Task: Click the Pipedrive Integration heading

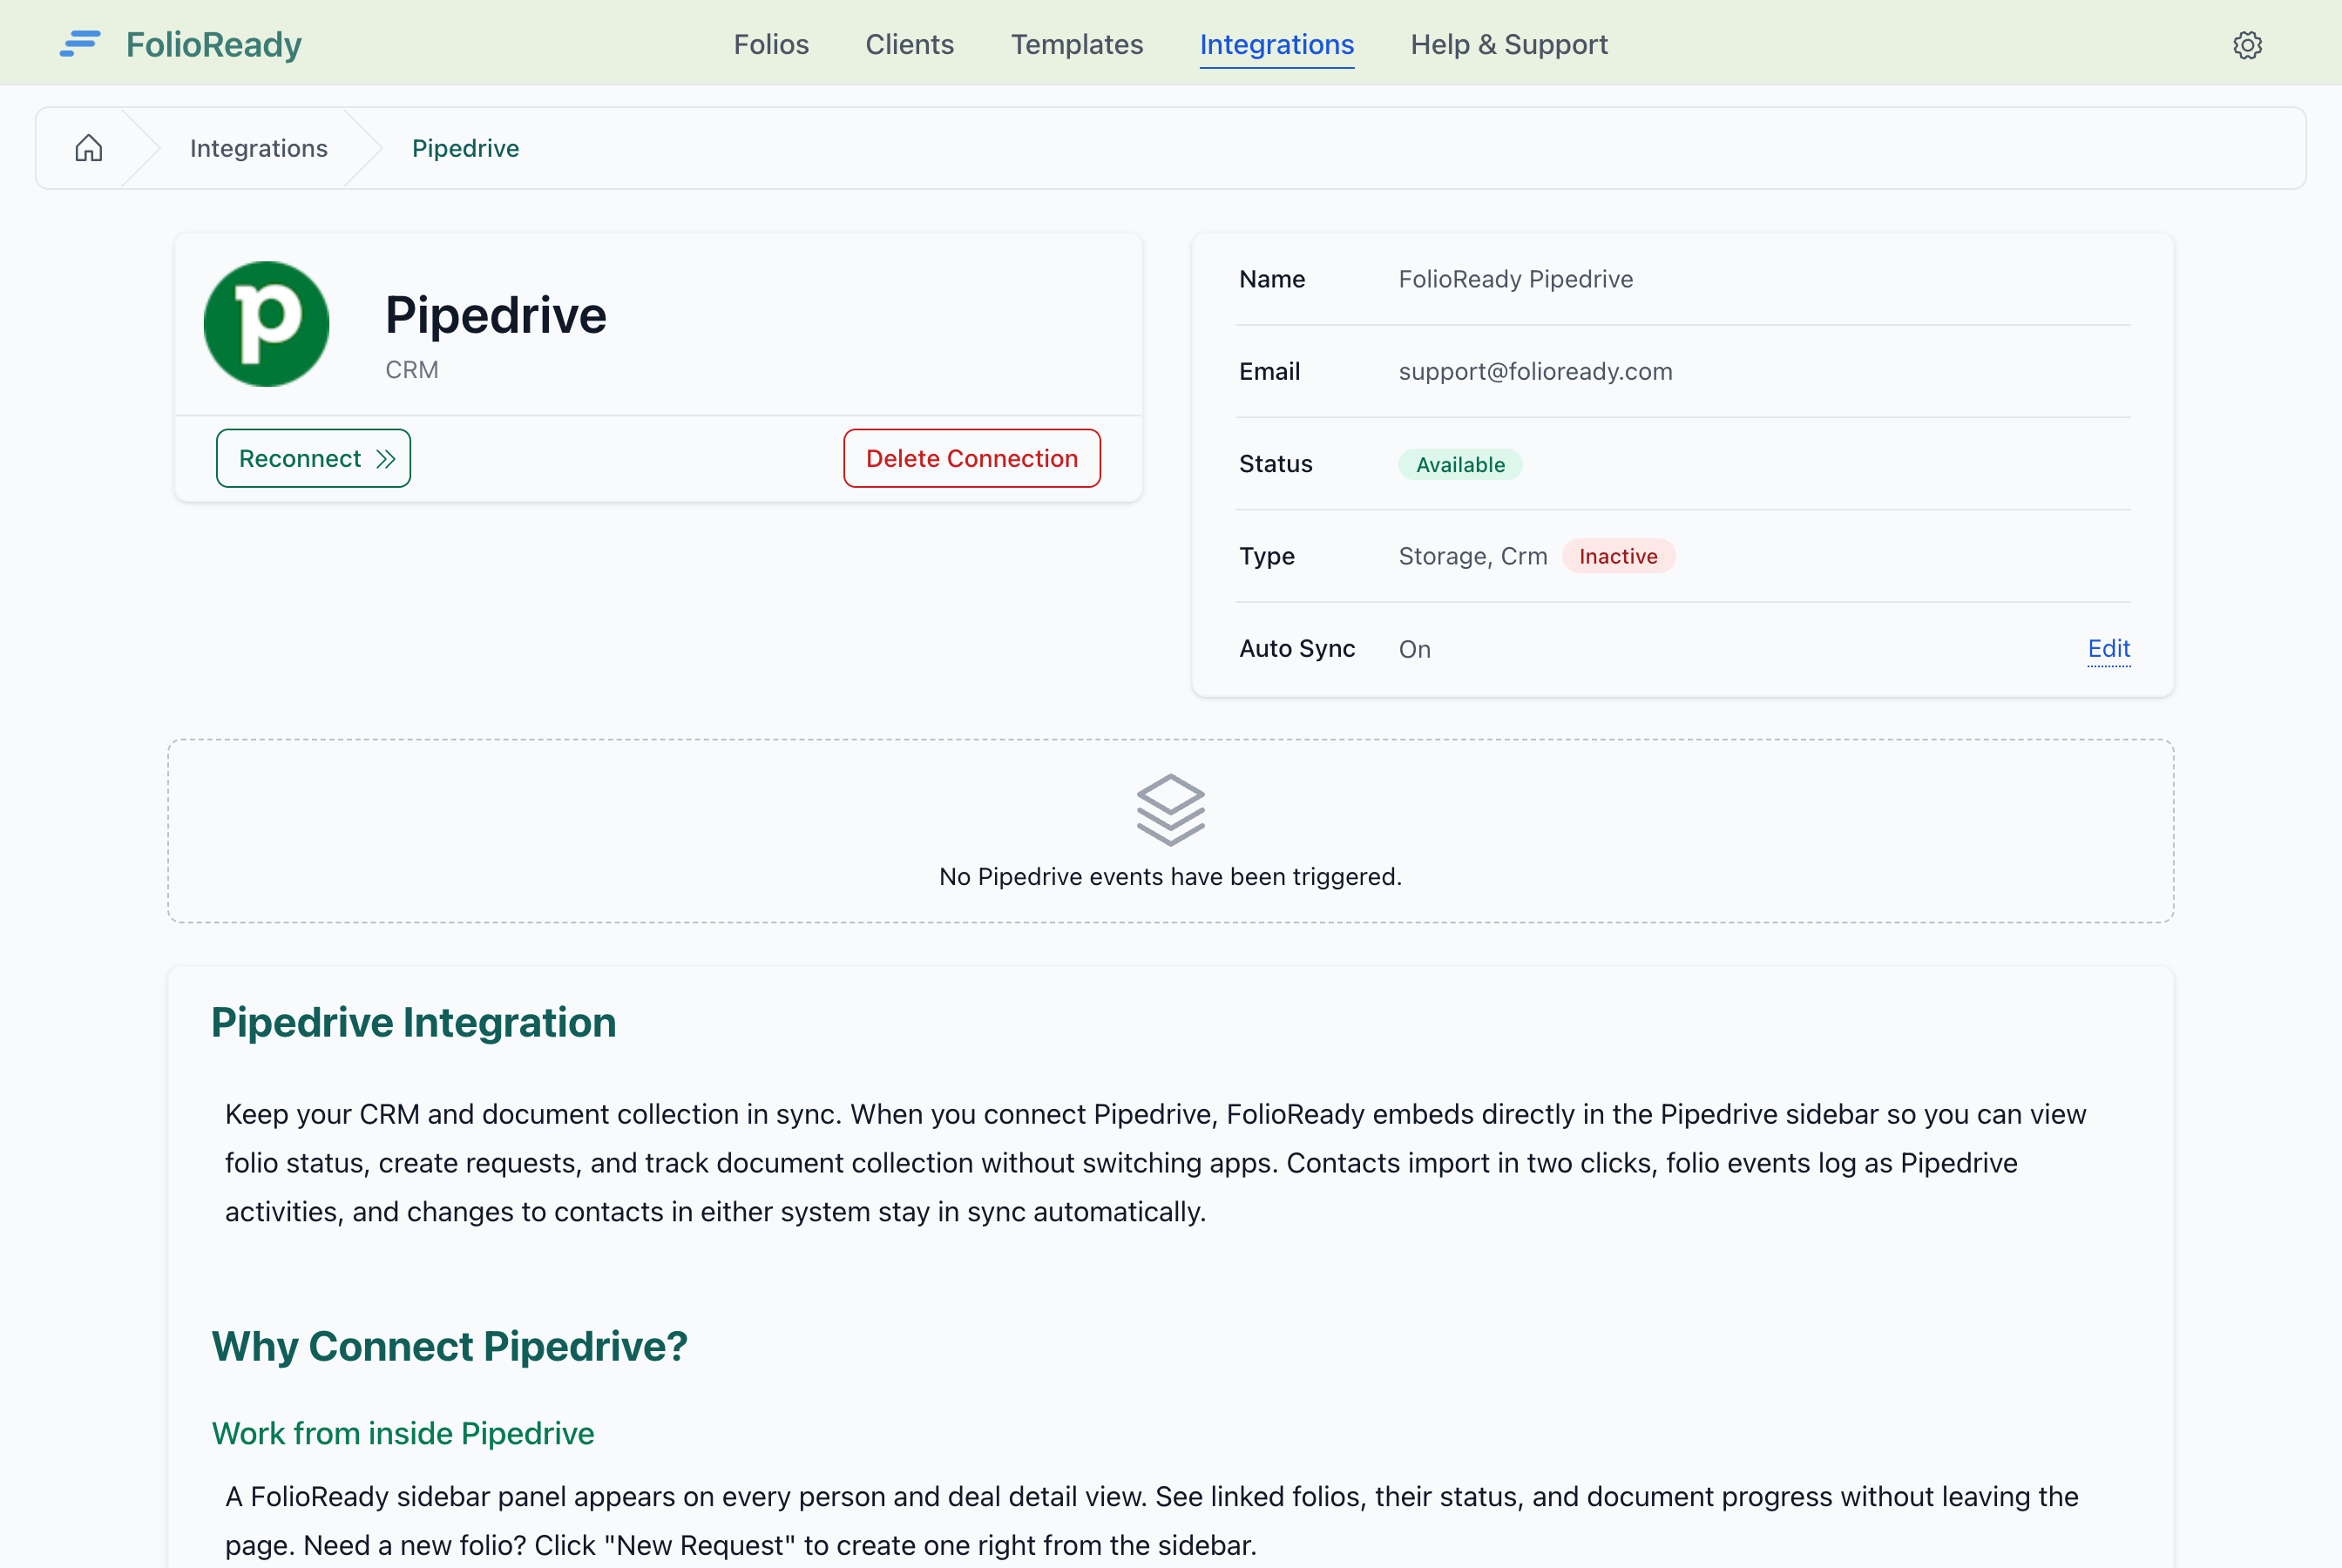Action: (x=413, y=1022)
